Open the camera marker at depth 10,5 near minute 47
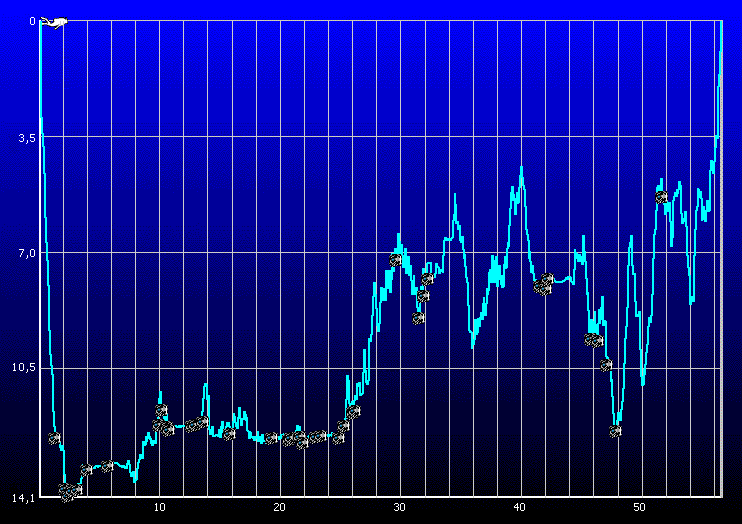 [x=606, y=365]
